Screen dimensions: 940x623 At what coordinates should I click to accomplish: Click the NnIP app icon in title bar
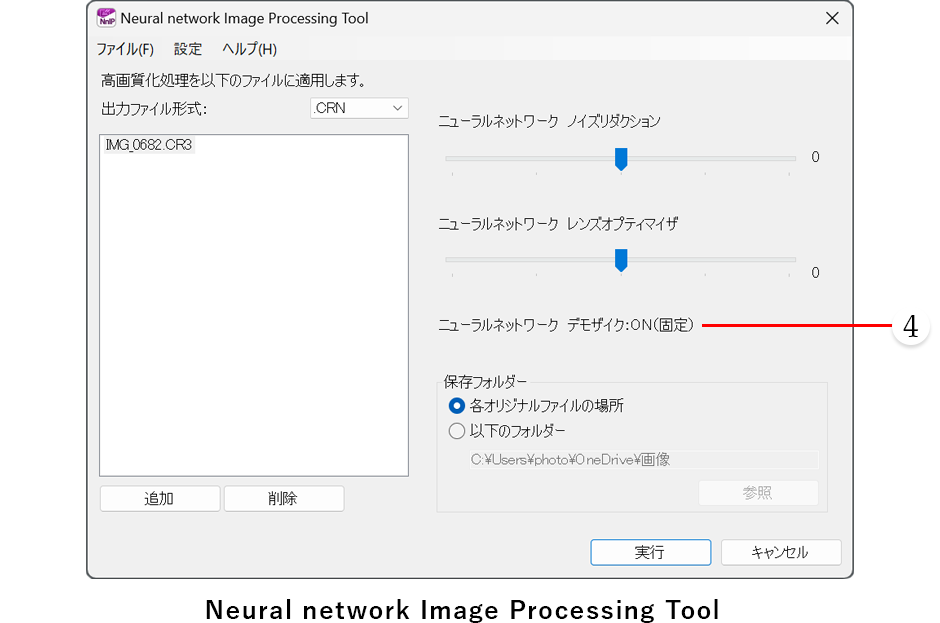pyautogui.click(x=106, y=18)
